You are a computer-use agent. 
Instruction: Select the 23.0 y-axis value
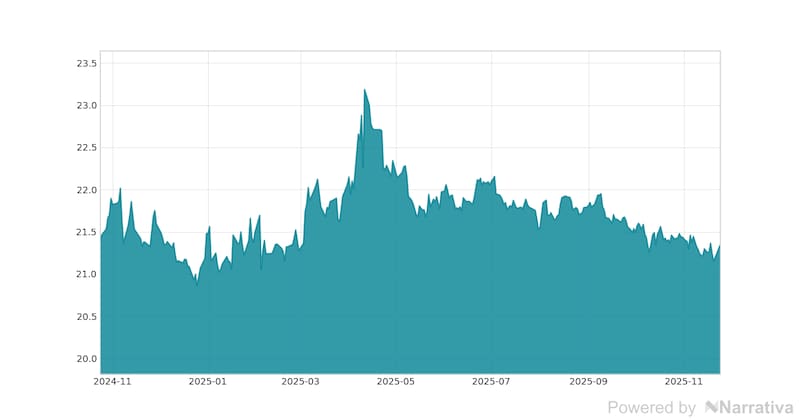[x=86, y=106]
